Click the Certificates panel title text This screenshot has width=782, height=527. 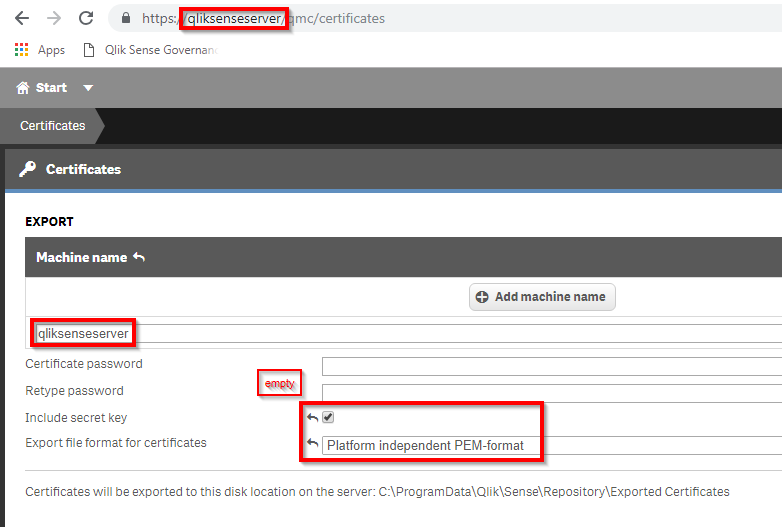click(84, 170)
